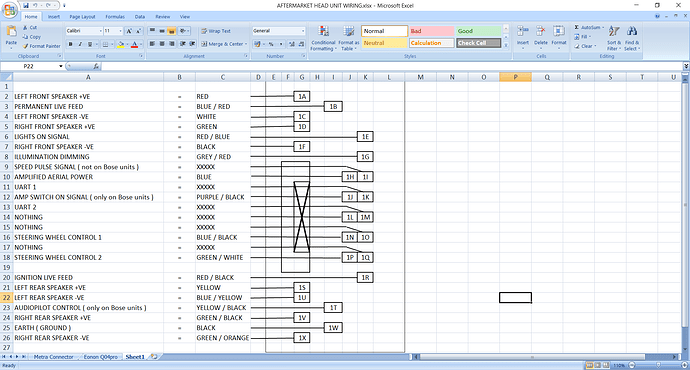Switch to the Insert ribbon tab

pyautogui.click(x=54, y=17)
